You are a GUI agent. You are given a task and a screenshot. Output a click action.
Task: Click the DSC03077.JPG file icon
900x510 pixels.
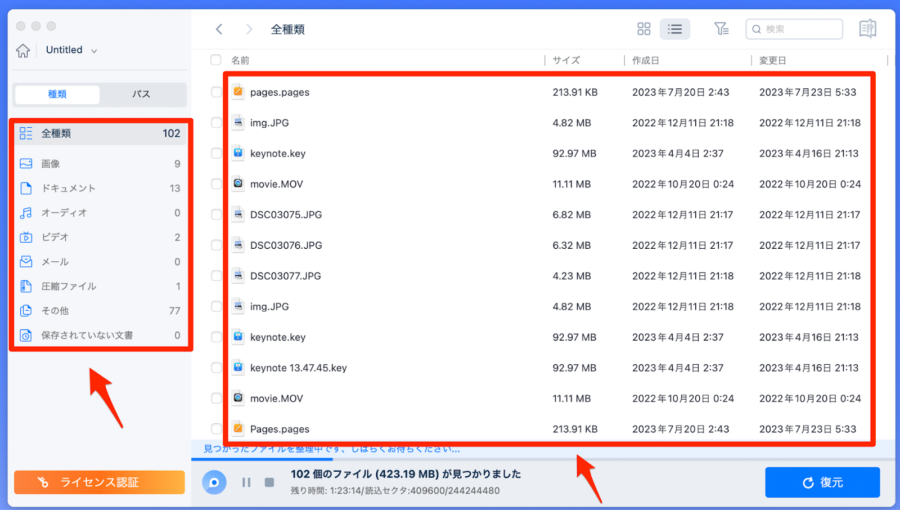pos(238,276)
